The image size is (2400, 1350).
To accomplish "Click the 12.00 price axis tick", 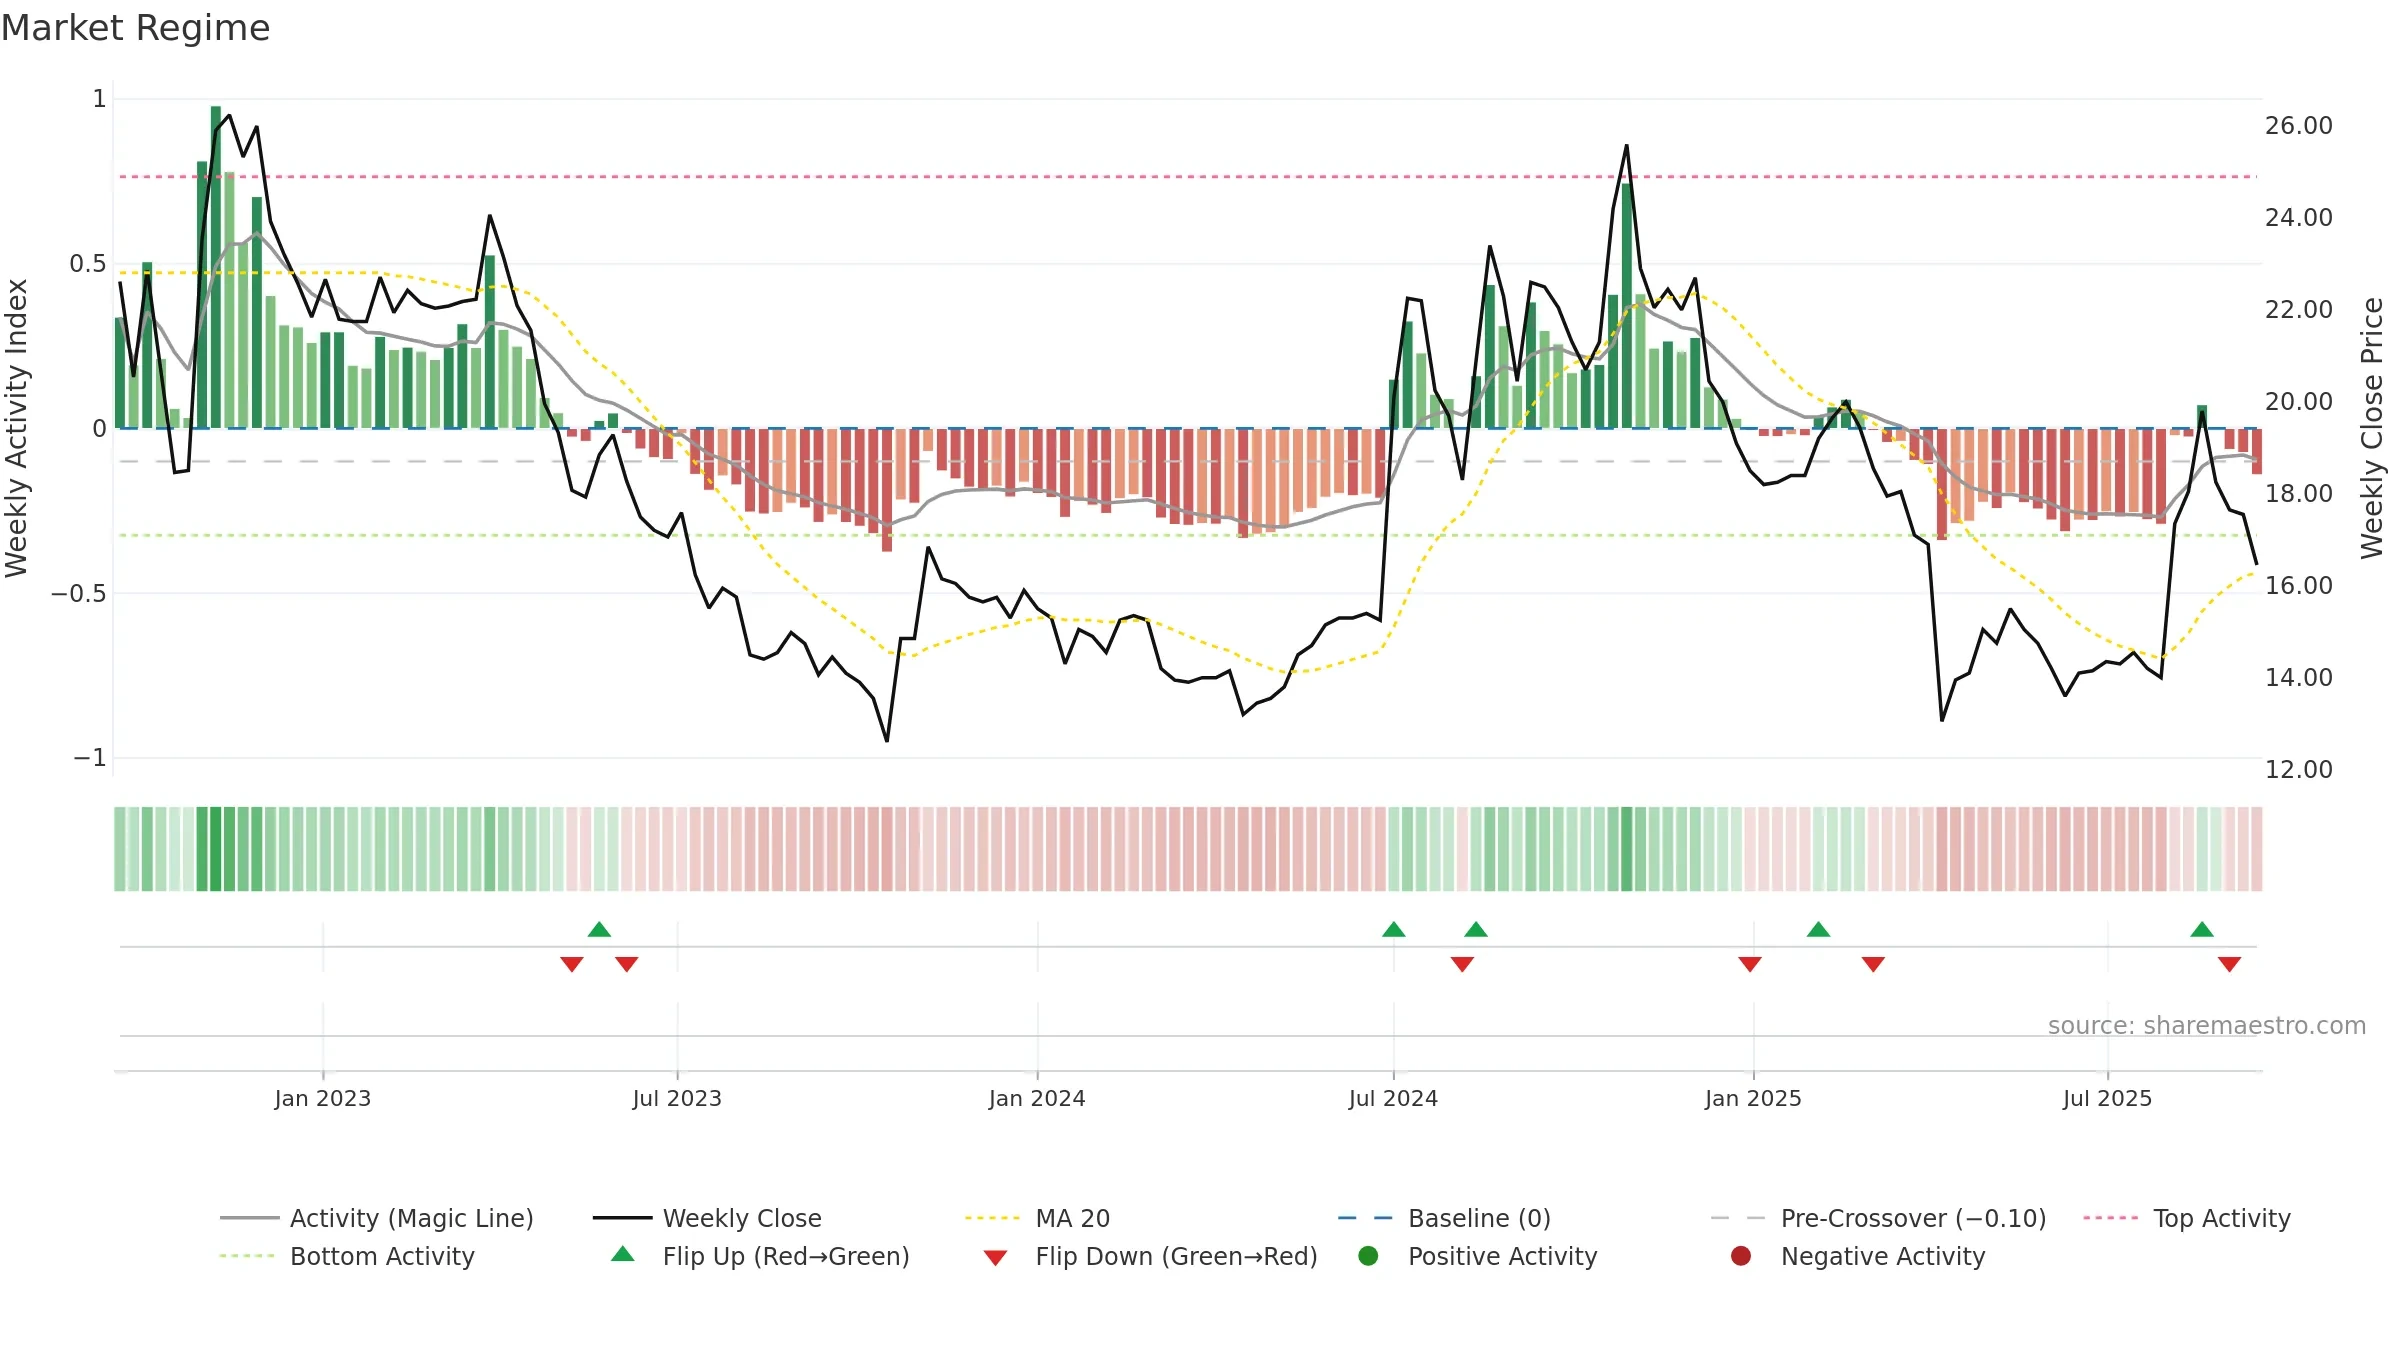I will [2298, 770].
